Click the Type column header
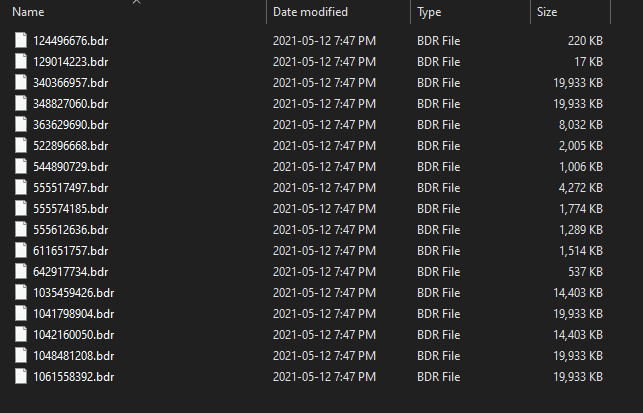Screen dimensions: 643x413 coord(429,12)
